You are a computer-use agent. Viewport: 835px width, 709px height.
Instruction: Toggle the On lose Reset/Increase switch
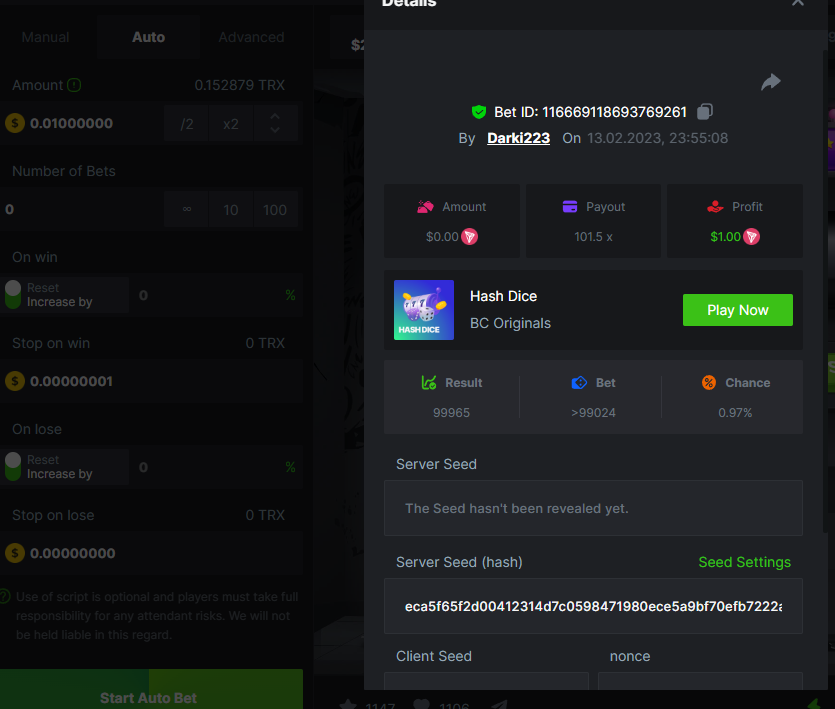(x=13, y=467)
